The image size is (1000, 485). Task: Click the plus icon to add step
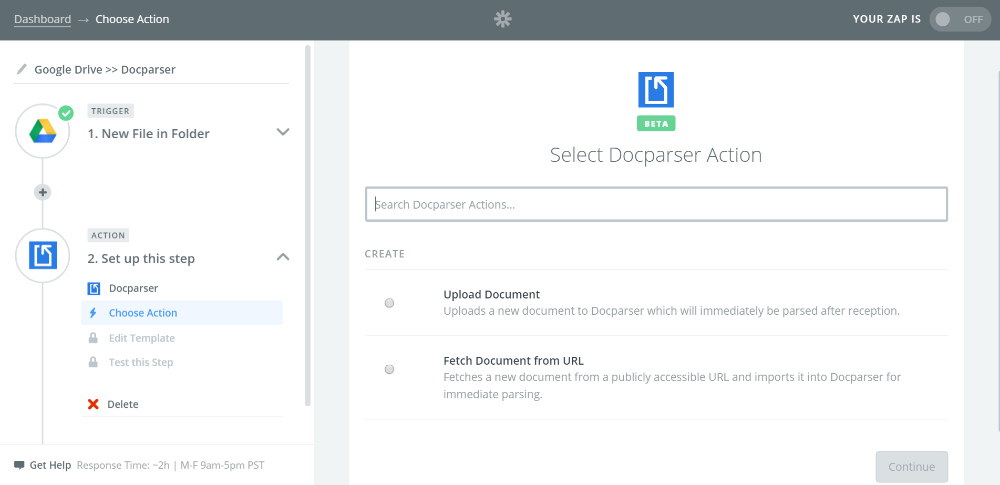click(43, 192)
